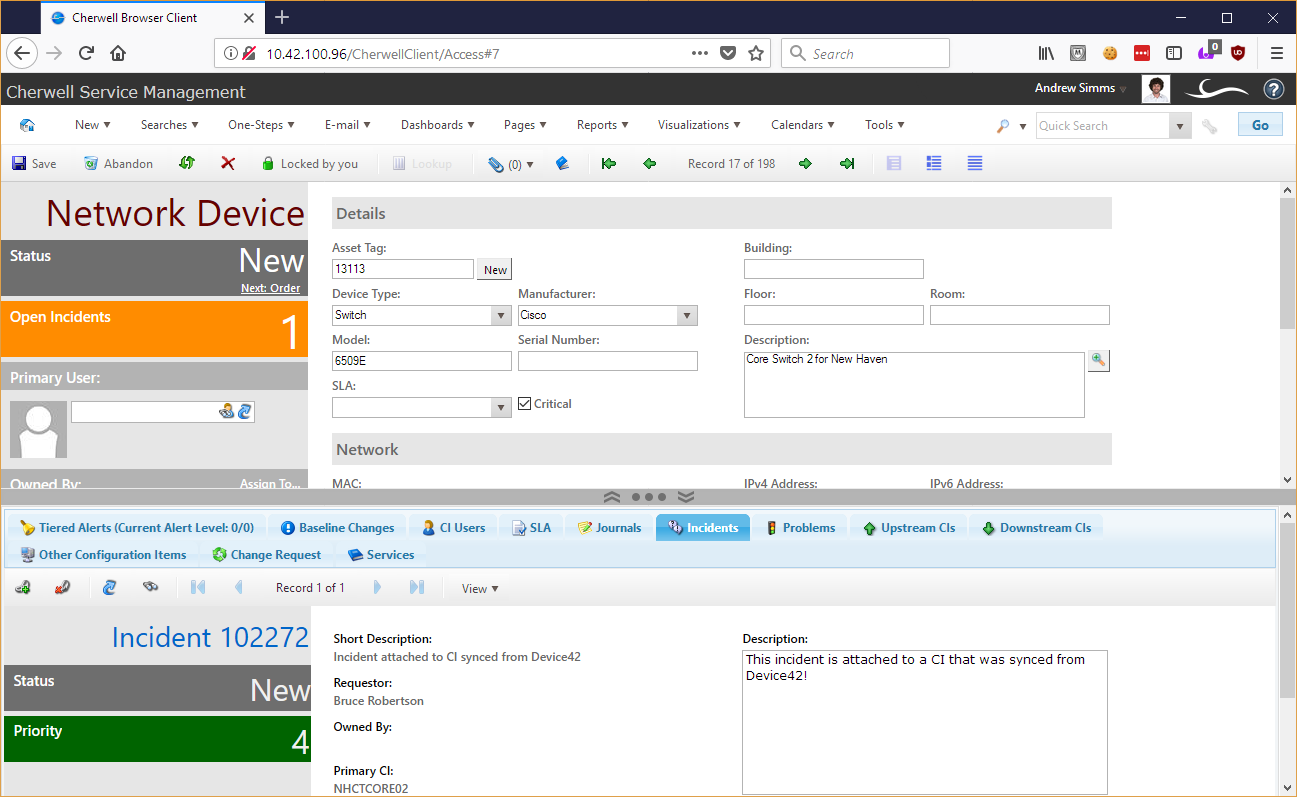
Task: Unlink the selected incident icon
Action: [63, 588]
